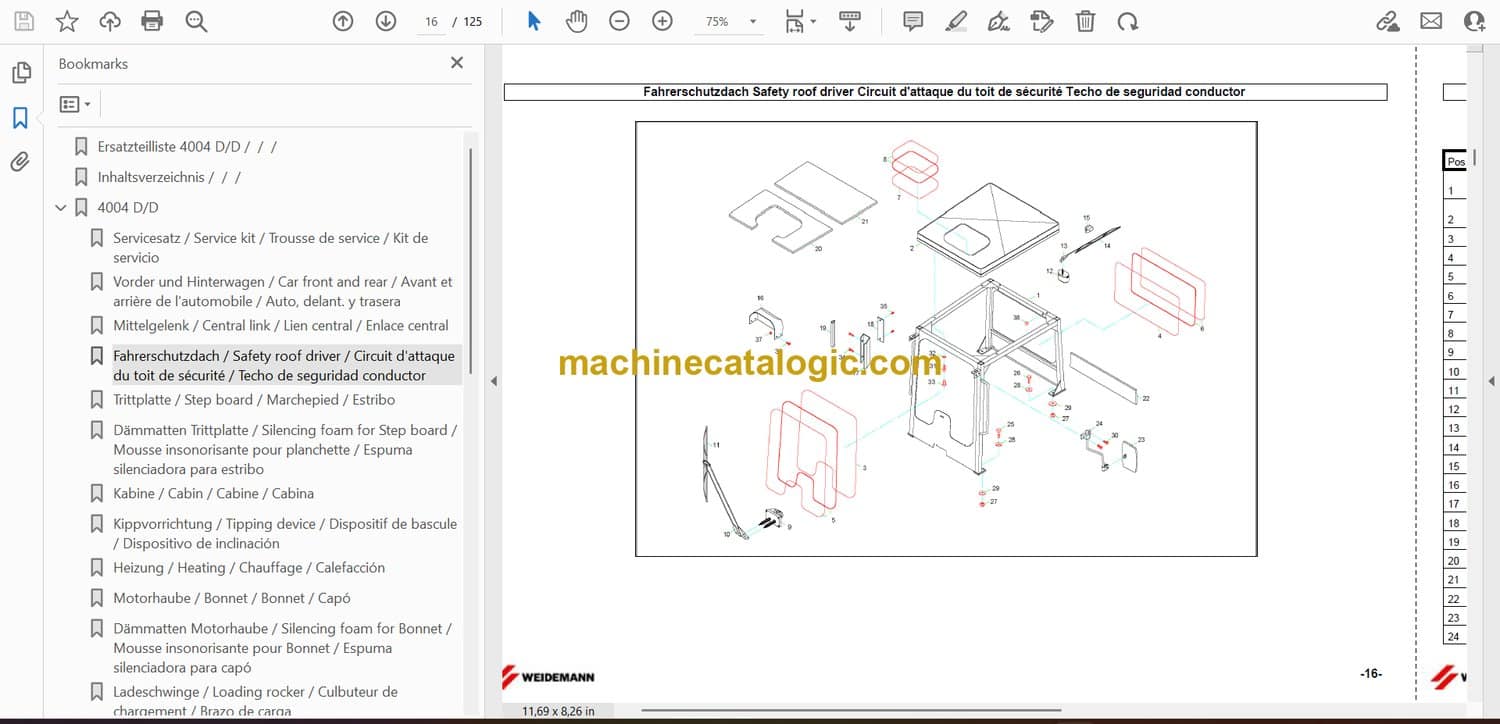The image size is (1500, 724).
Task: Jump to Servicesatz / Service kit bookmark
Action: pos(270,248)
